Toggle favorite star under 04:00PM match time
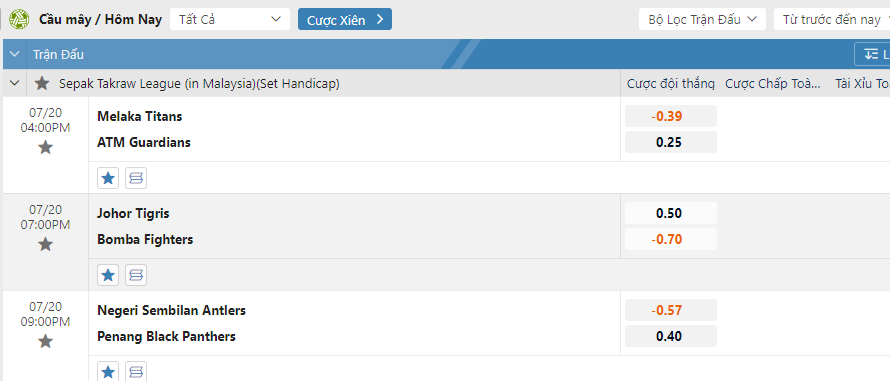The height and width of the screenshot is (381, 890). coord(45,148)
